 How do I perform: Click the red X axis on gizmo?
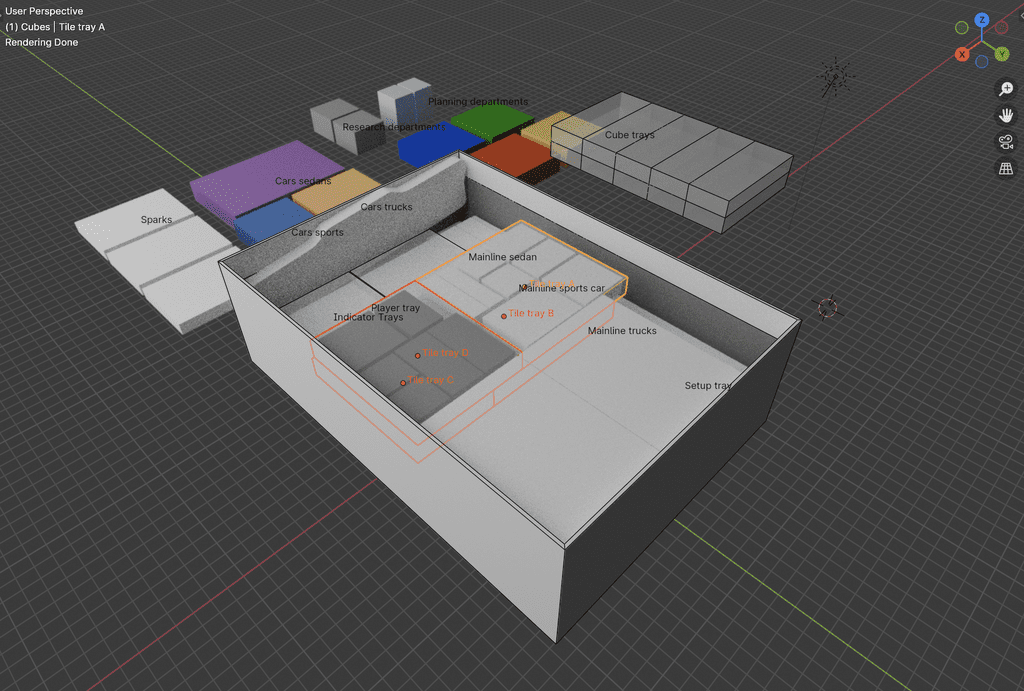[x=962, y=54]
